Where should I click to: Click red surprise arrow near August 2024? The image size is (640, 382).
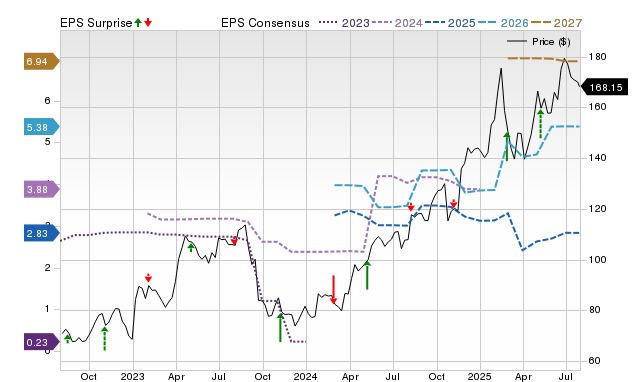pos(411,207)
